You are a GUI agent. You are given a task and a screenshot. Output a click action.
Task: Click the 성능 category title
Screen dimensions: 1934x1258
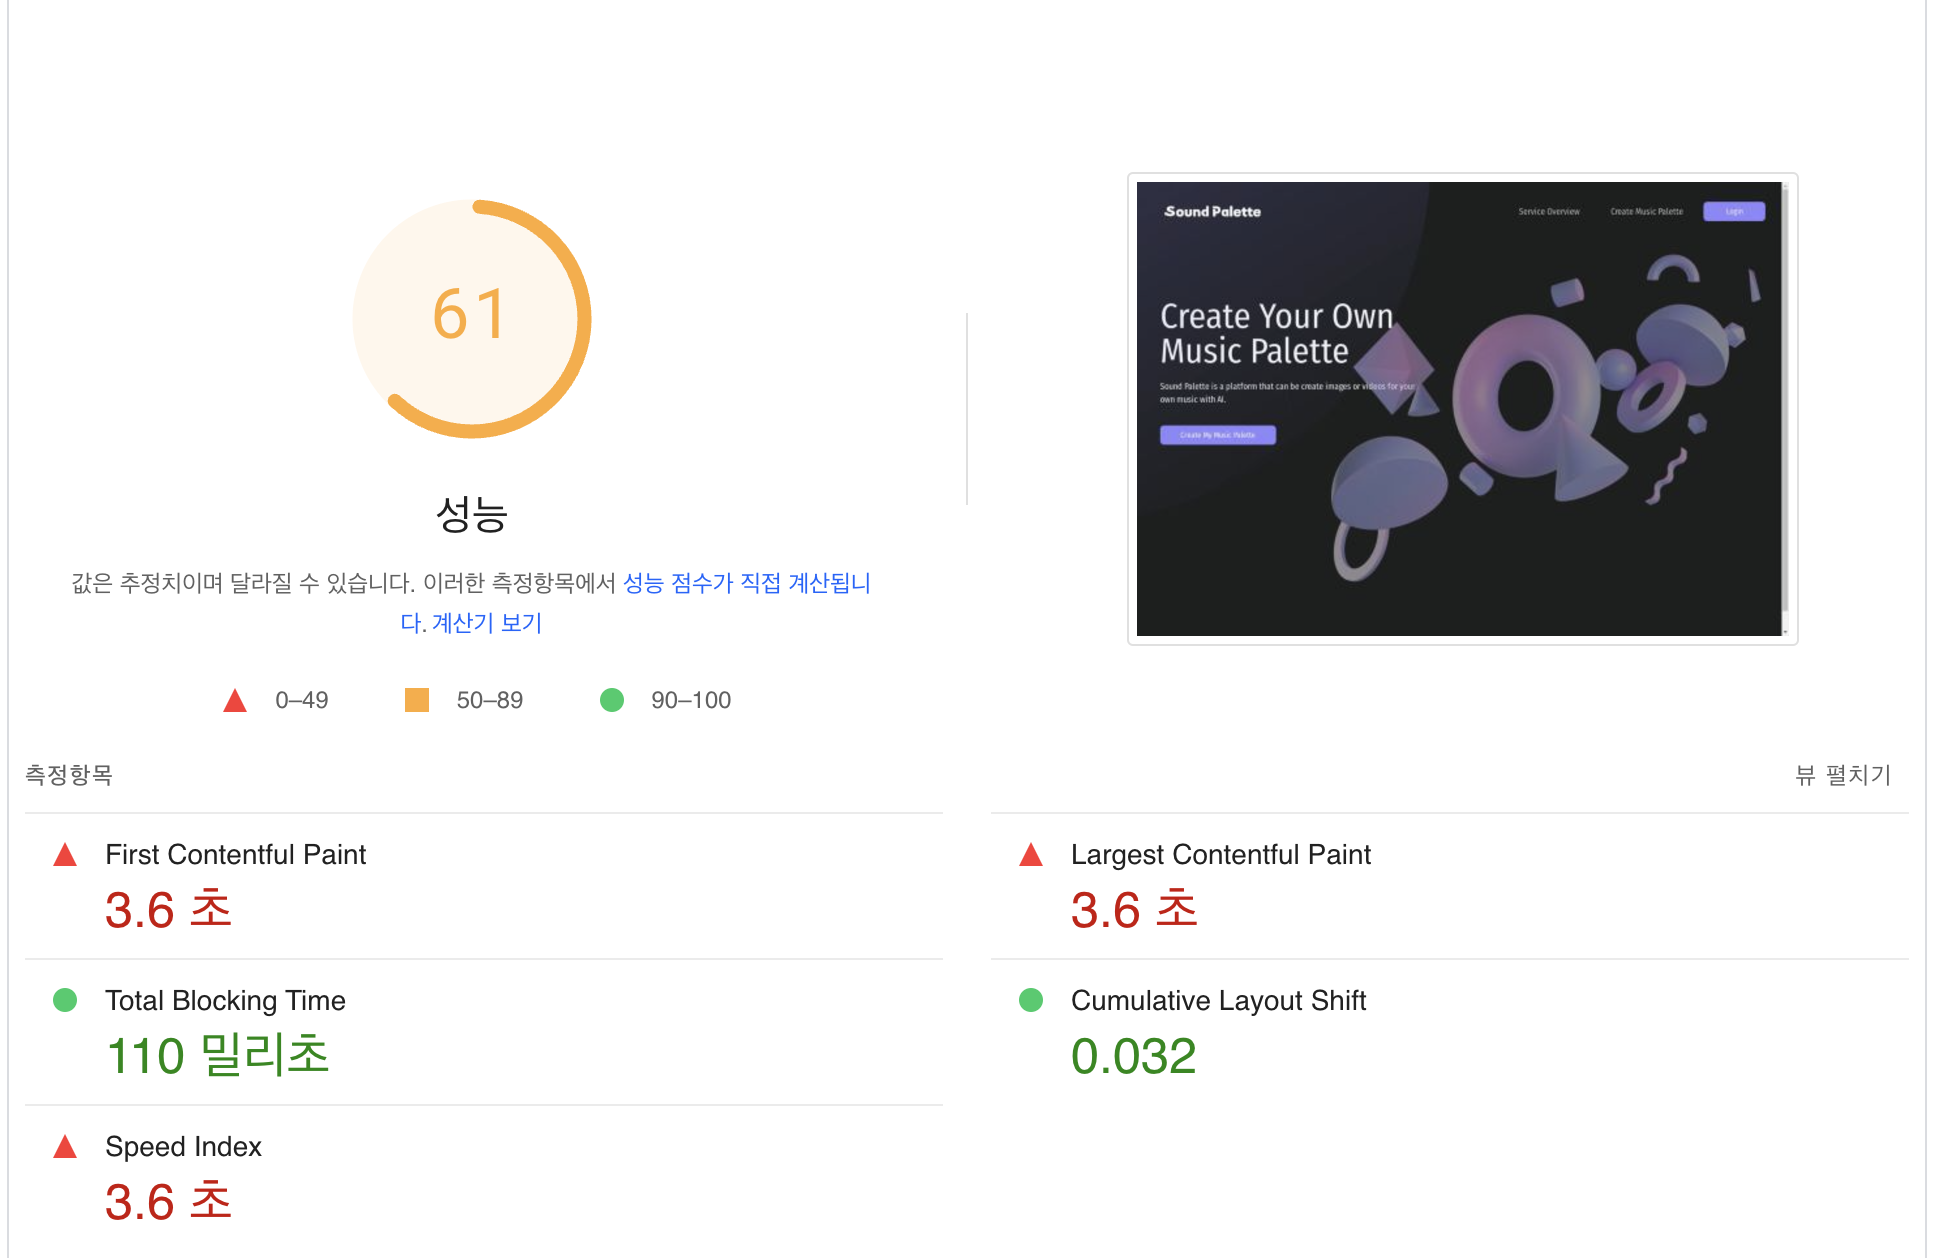[472, 514]
